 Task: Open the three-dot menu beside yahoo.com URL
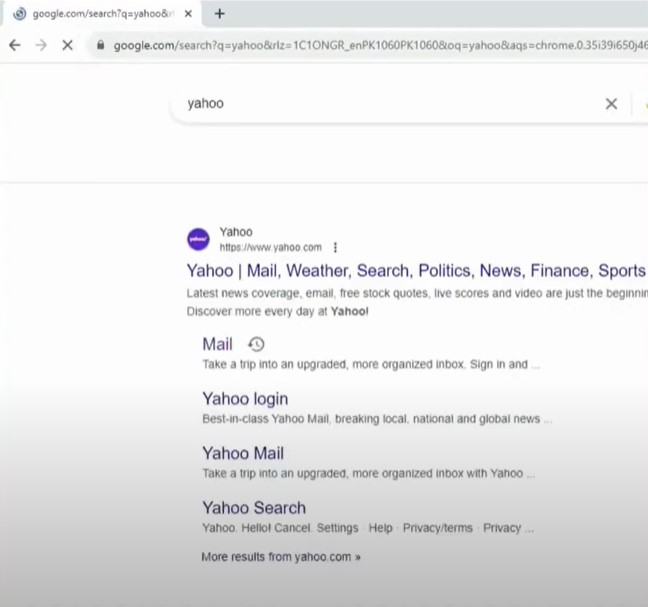click(x=335, y=248)
